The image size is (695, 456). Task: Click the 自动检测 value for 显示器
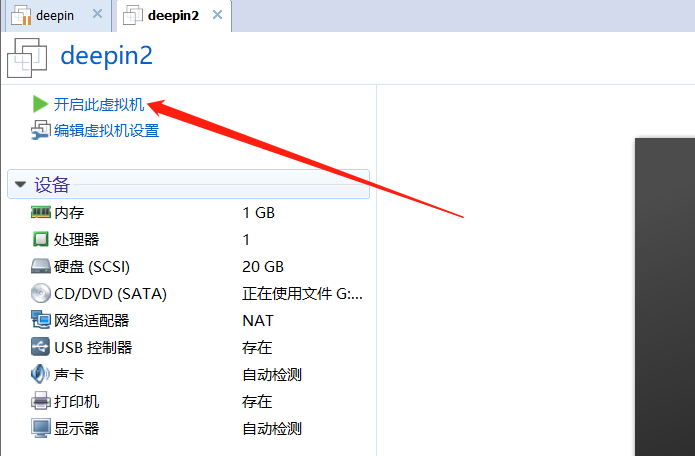[x=272, y=429]
